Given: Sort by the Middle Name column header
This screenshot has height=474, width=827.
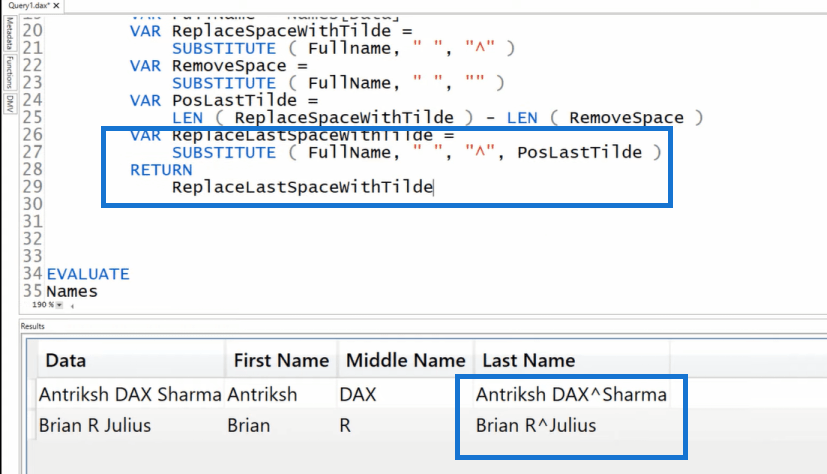Looking at the screenshot, I should pyautogui.click(x=406, y=360).
